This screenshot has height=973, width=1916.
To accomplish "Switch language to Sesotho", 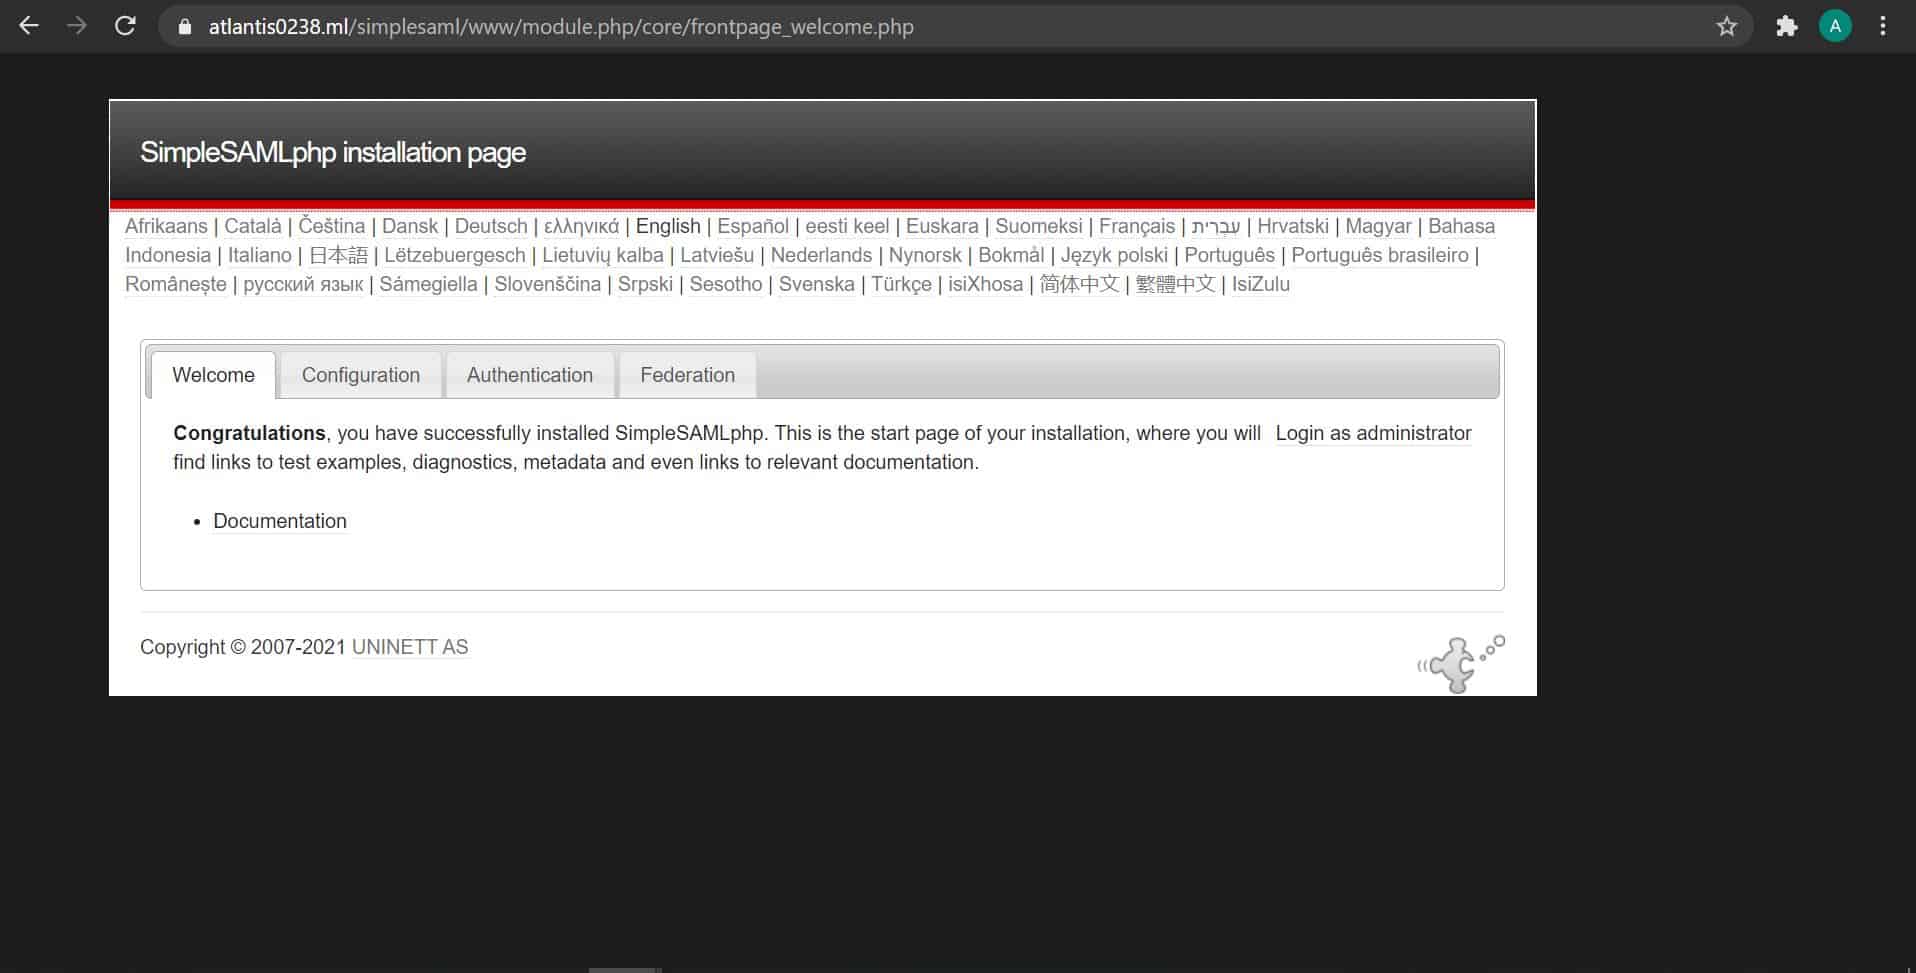I will pyautogui.click(x=726, y=284).
